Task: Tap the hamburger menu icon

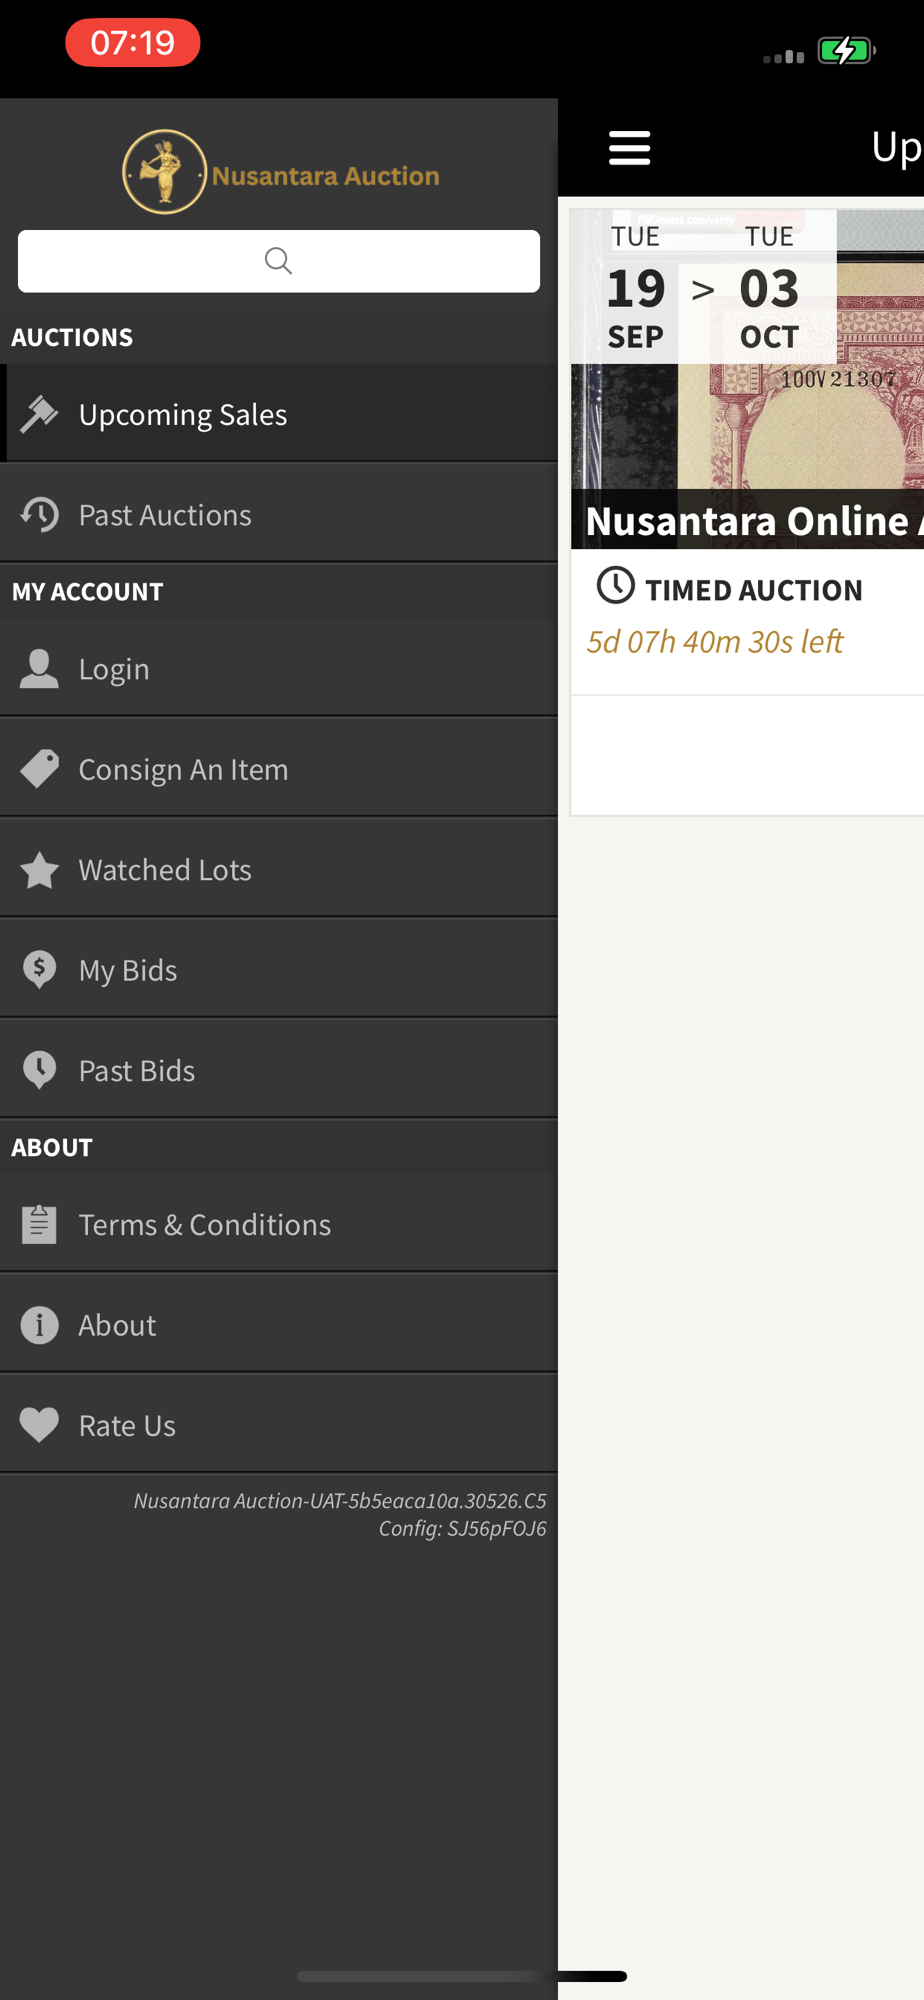Action: pyautogui.click(x=629, y=148)
